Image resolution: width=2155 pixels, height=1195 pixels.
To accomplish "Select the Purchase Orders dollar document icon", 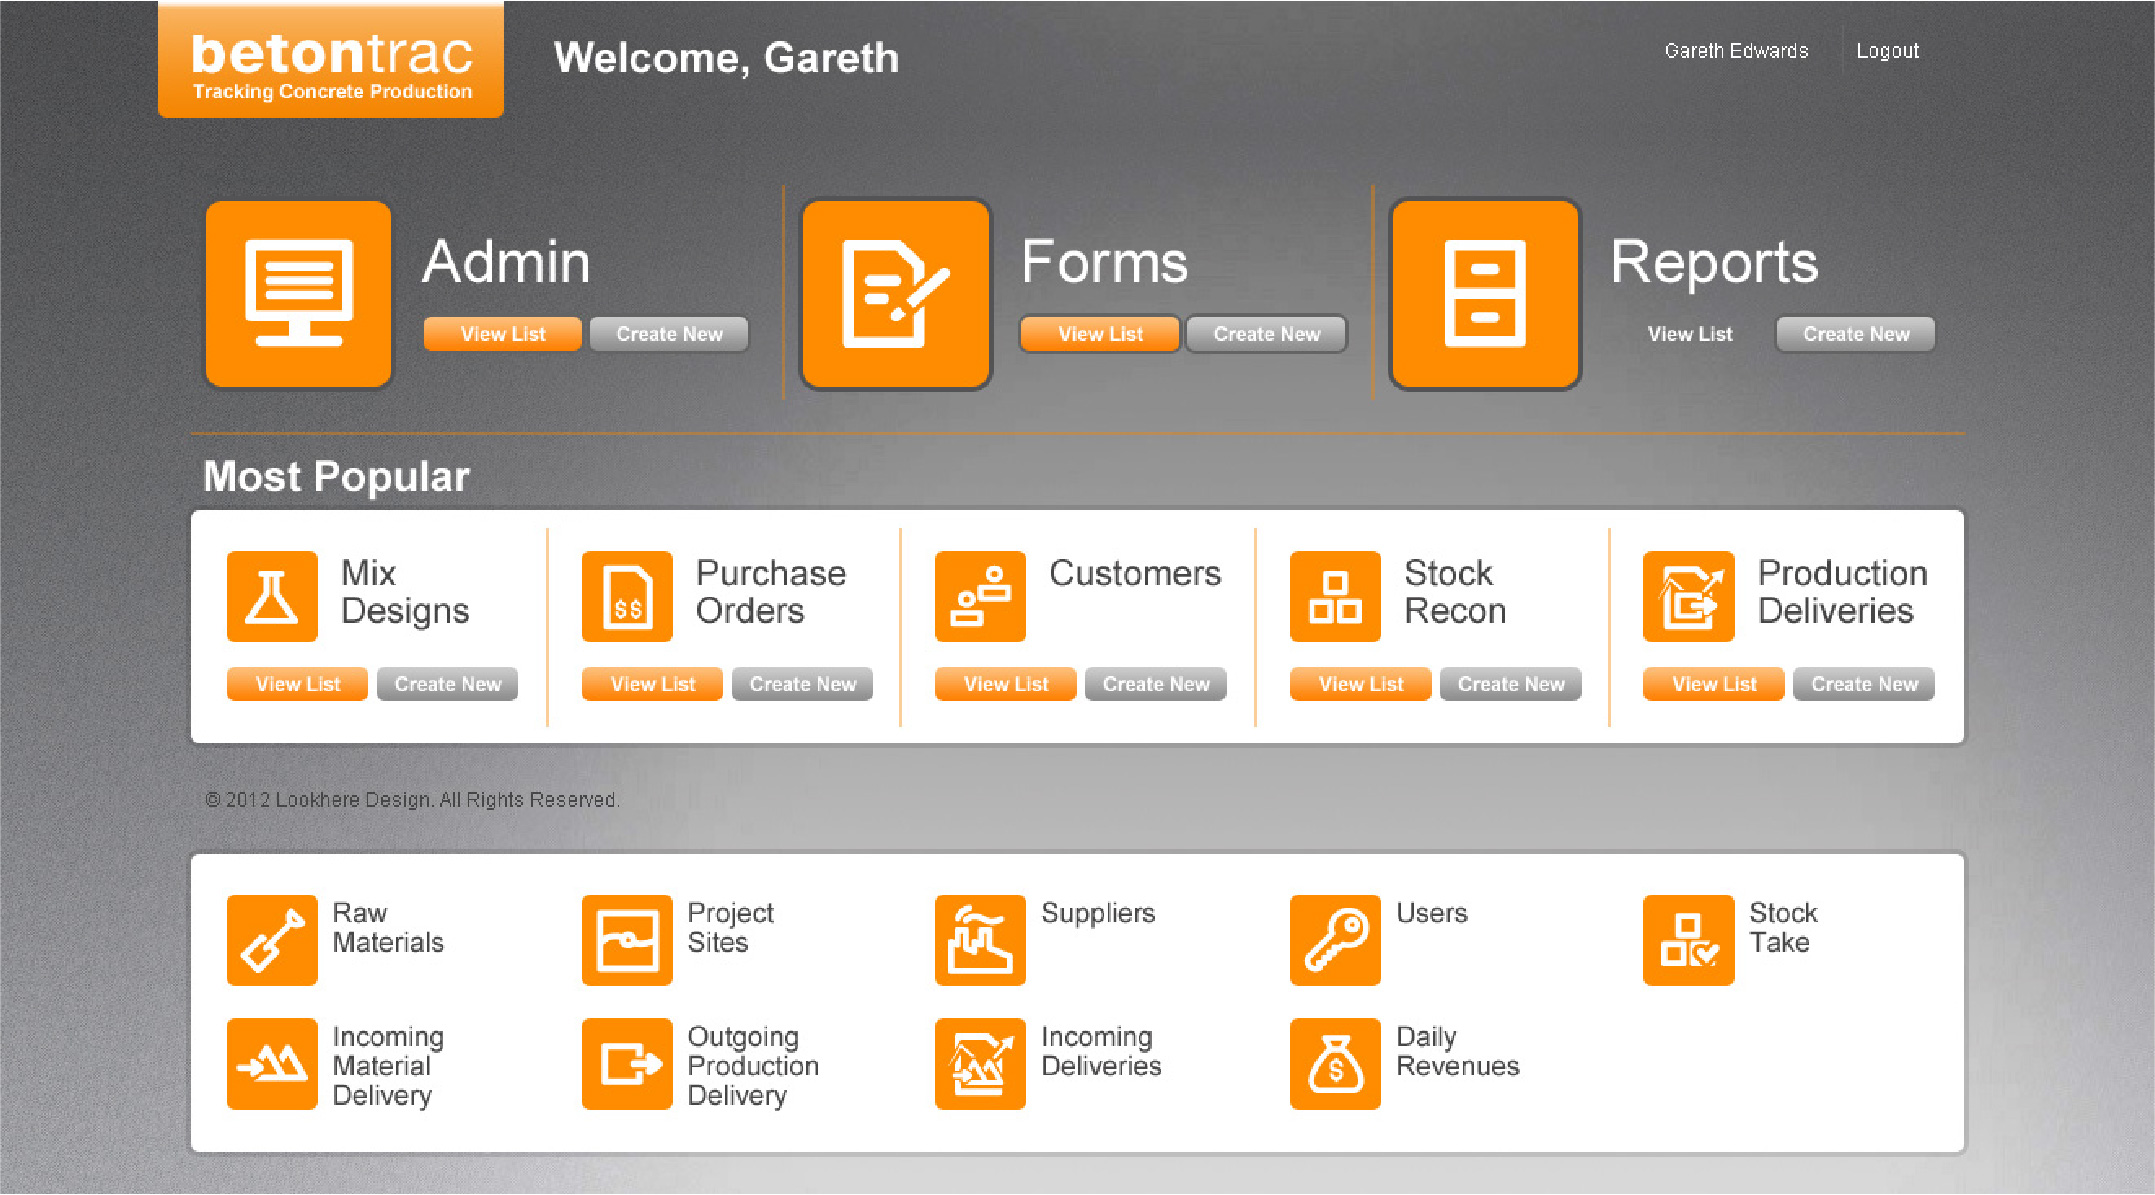I will pyautogui.click(x=627, y=596).
